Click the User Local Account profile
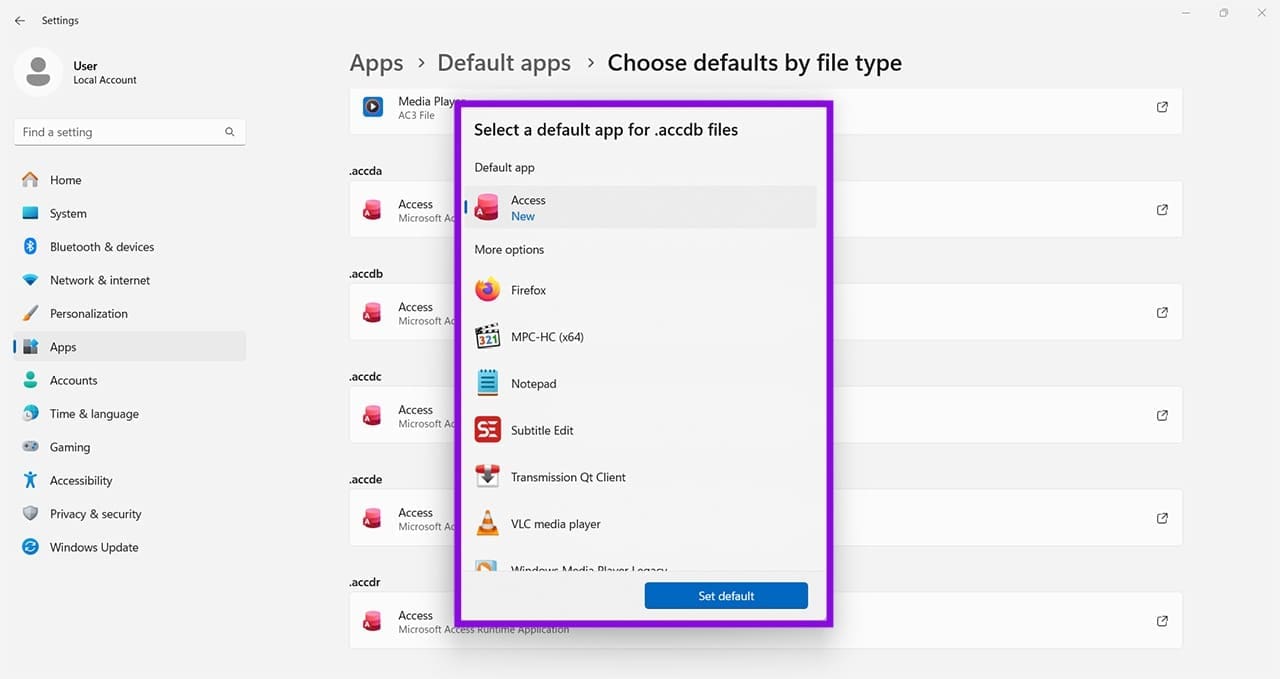Screen dimensions: 1280x679 [x=76, y=72]
